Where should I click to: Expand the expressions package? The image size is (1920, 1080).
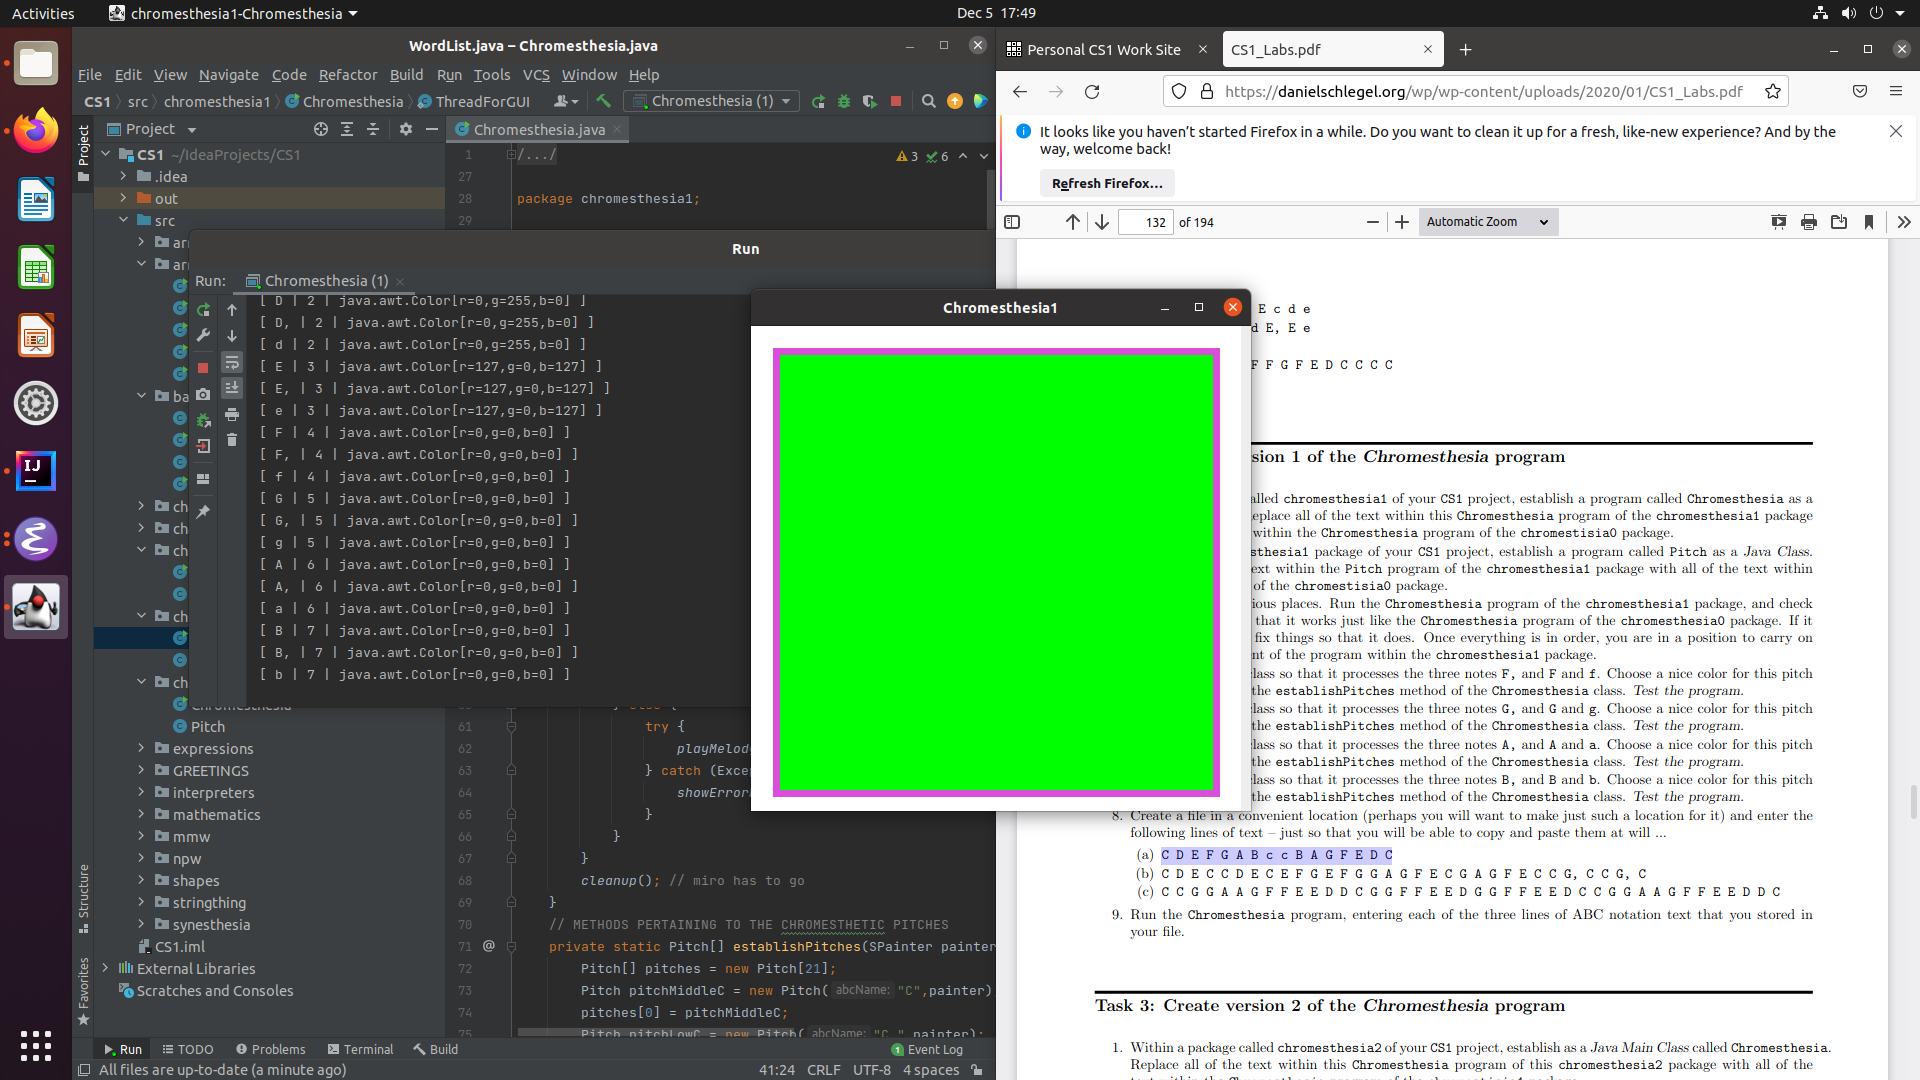(x=141, y=748)
